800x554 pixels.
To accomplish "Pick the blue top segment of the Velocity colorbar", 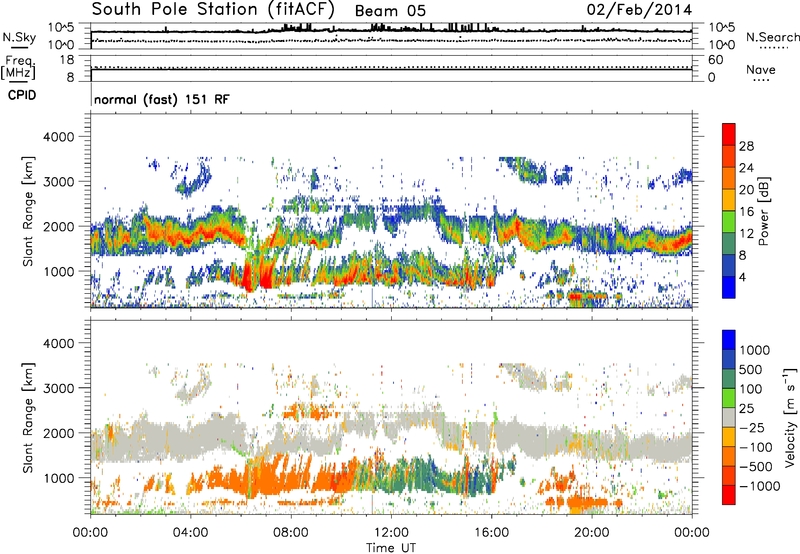I will pyautogui.click(x=729, y=340).
